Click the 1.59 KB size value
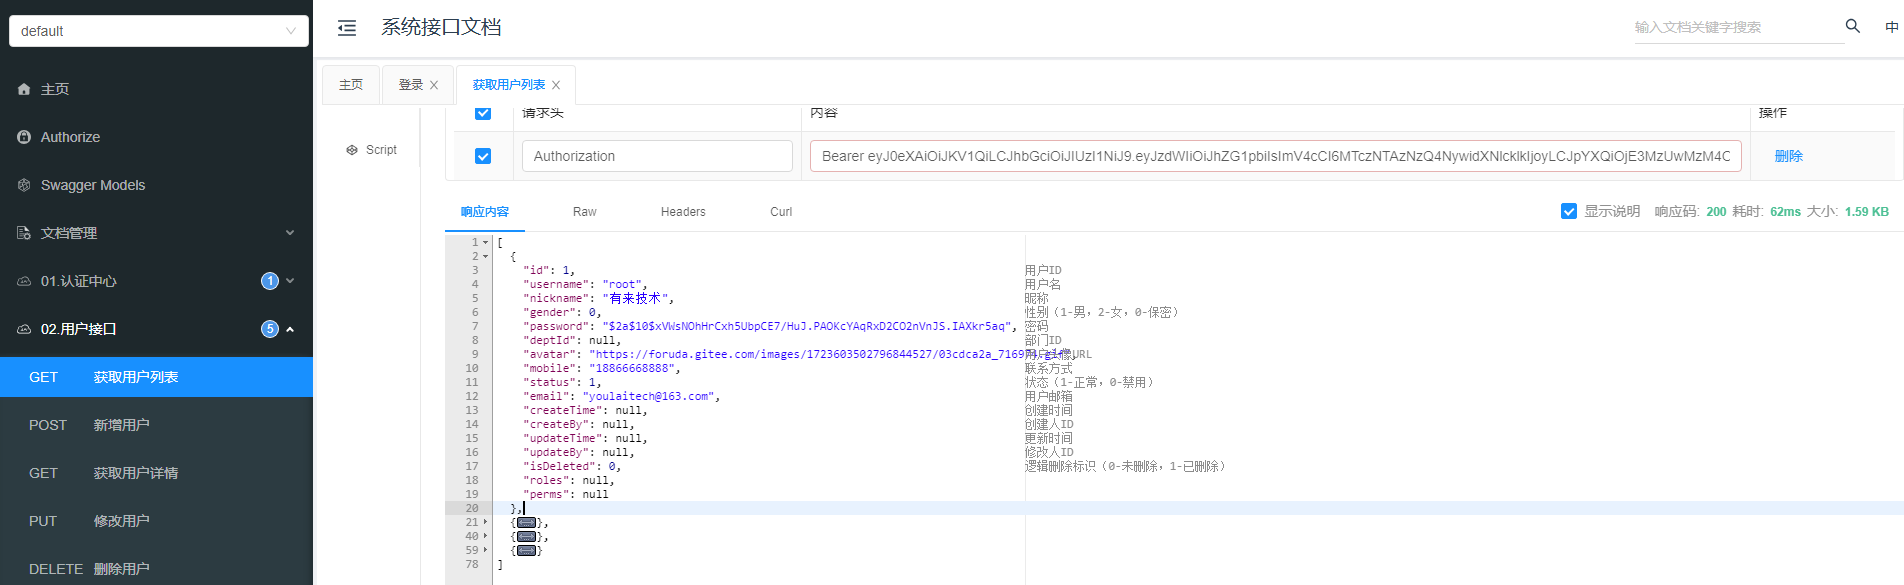 click(1867, 212)
